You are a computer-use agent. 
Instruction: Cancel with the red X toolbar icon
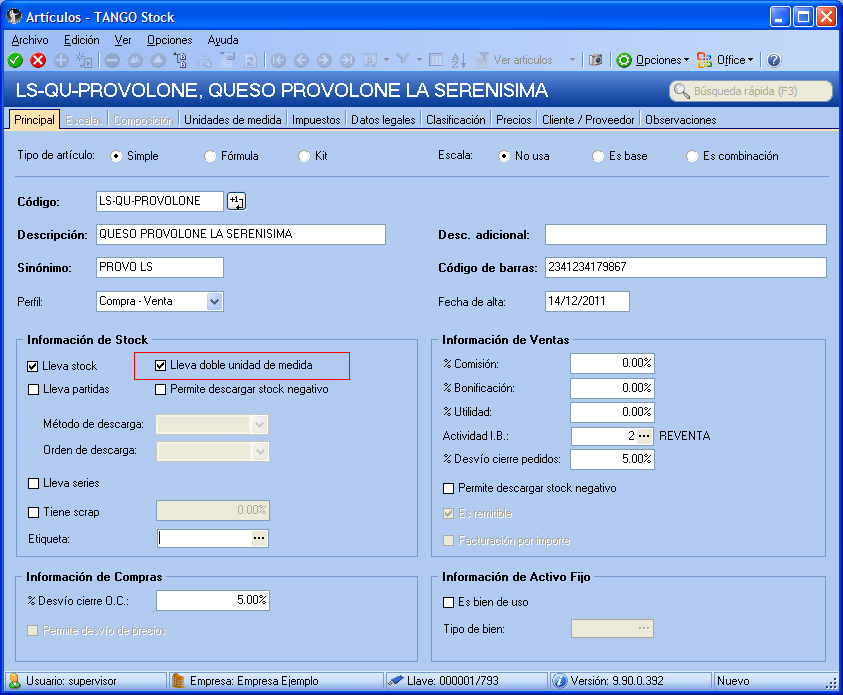[x=38, y=60]
